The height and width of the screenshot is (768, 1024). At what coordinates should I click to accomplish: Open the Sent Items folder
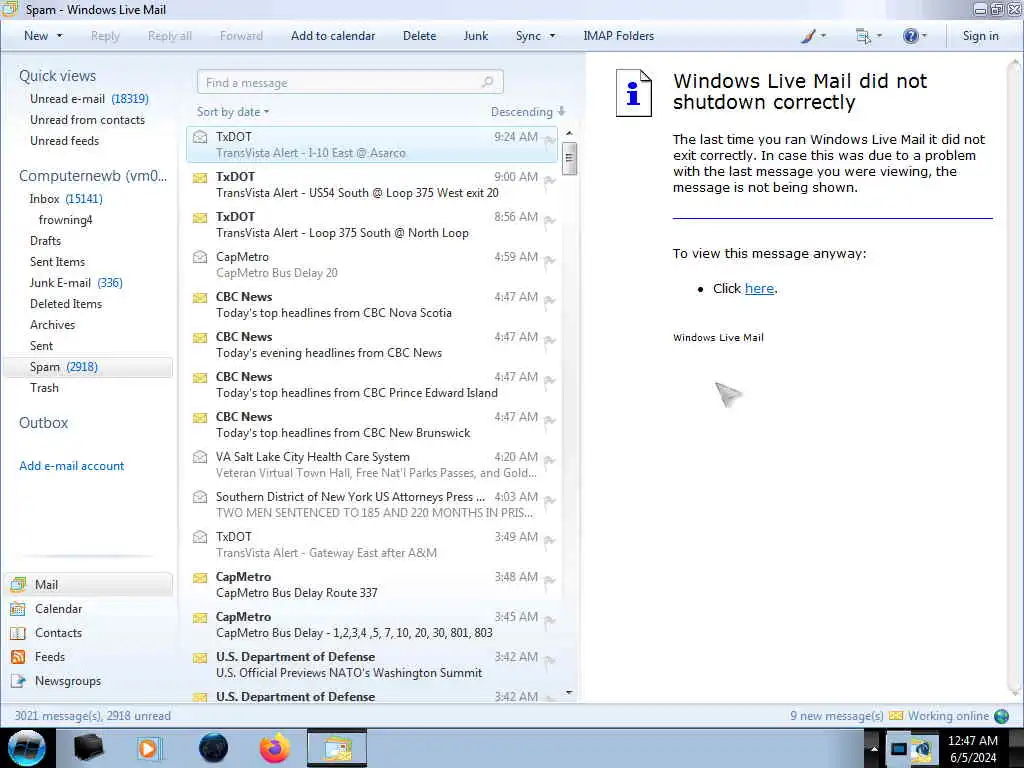tap(57, 261)
